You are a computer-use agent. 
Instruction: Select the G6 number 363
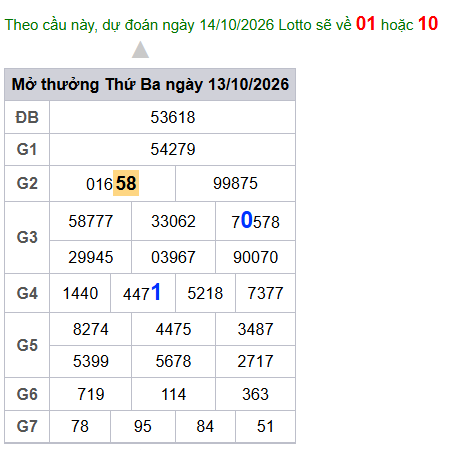point(255,394)
